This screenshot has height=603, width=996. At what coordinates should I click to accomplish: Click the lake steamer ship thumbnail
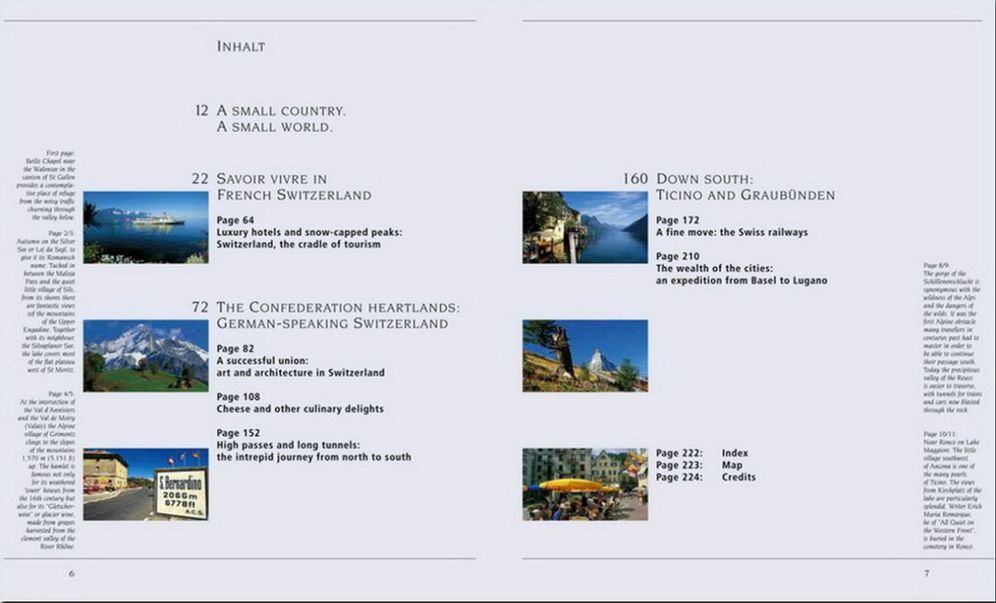[x=145, y=227]
